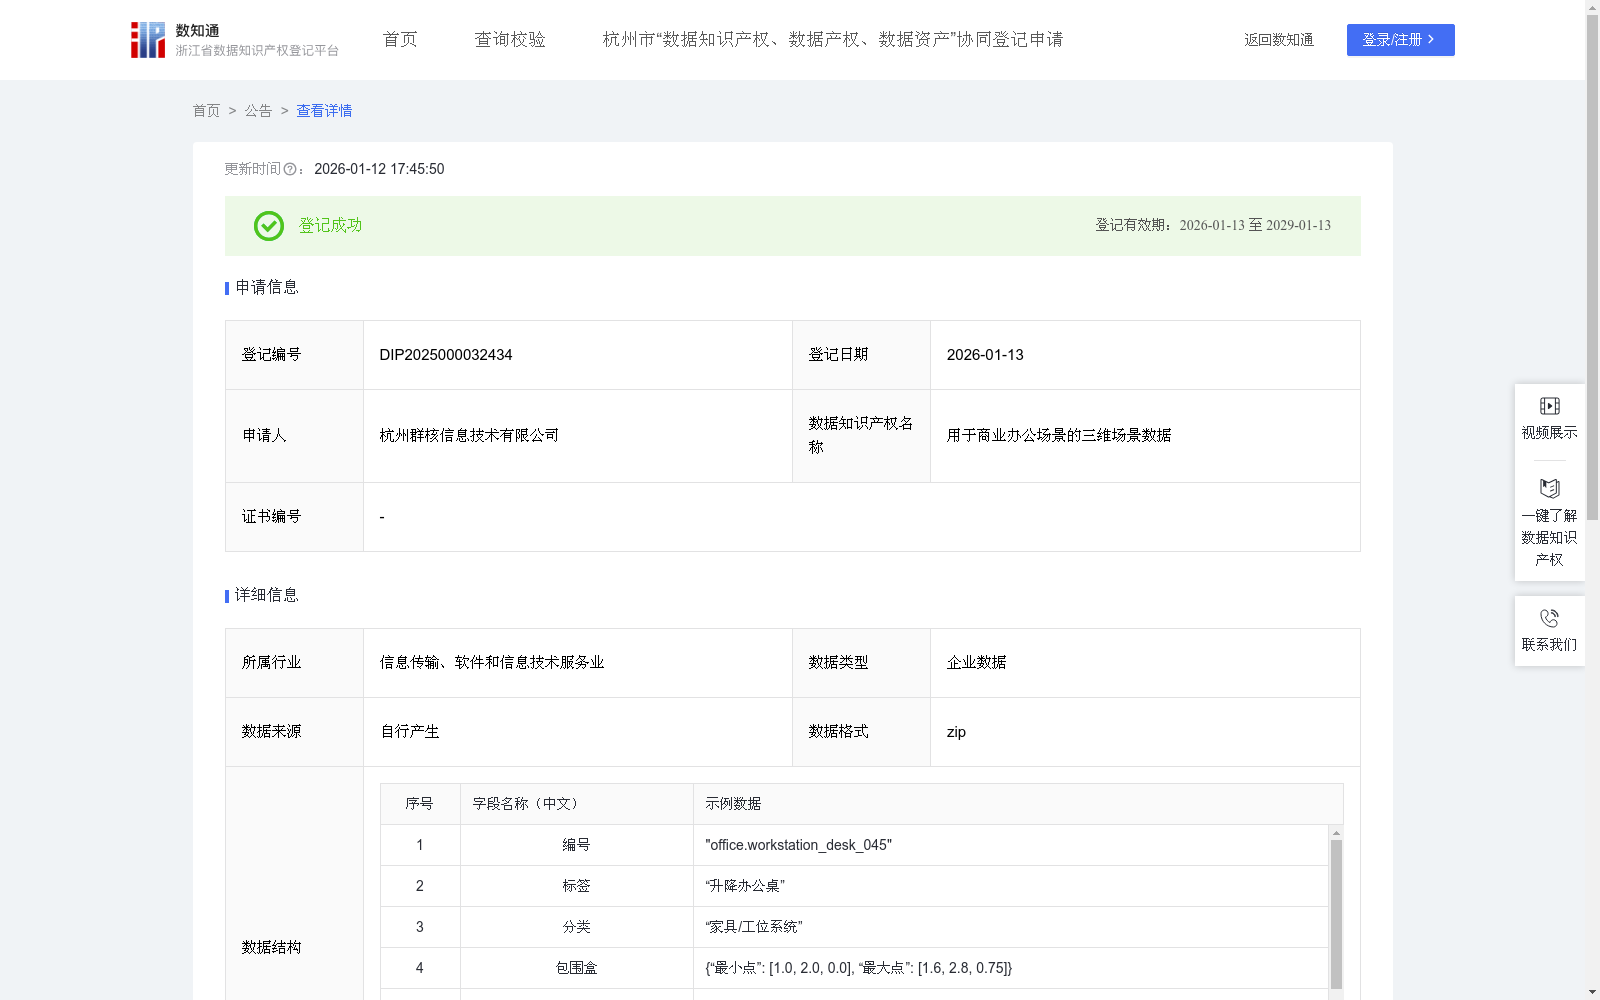Click 返回数知通 link

tap(1279, 40)
